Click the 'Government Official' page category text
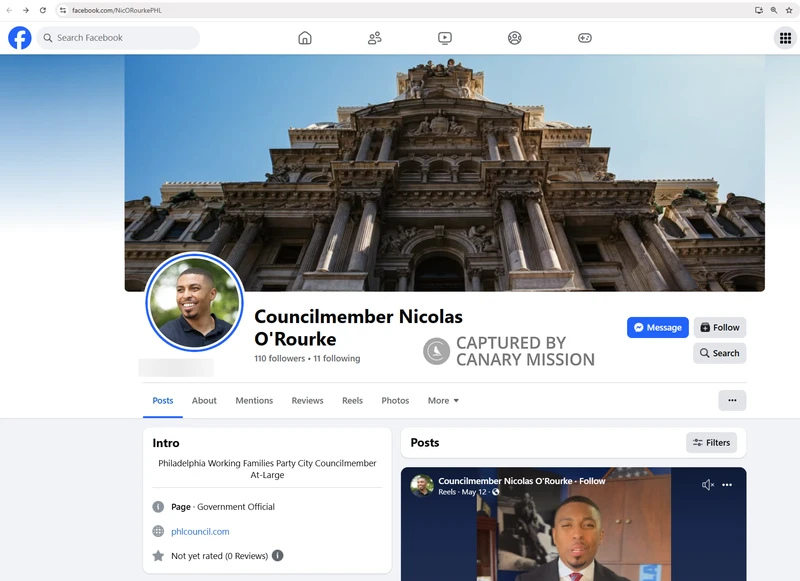Screen dimensions: 800x581 pyautogui.click(x=236, y=507)
